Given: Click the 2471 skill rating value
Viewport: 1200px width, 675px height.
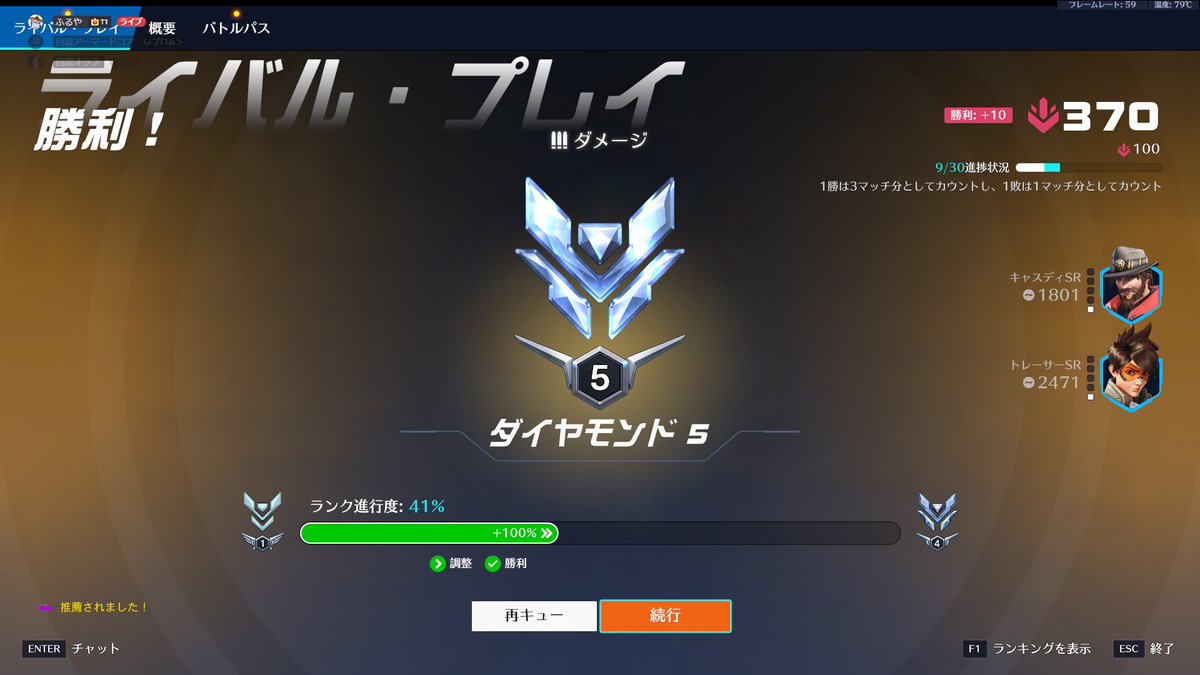Looking at the screenshot, I should [x=1060, y=382].
